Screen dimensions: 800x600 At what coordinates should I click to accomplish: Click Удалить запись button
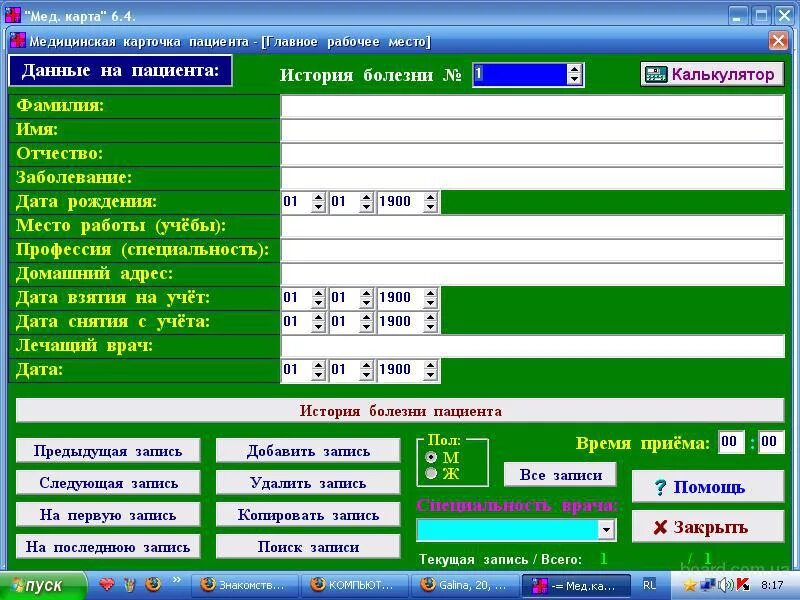coord(308,483)
